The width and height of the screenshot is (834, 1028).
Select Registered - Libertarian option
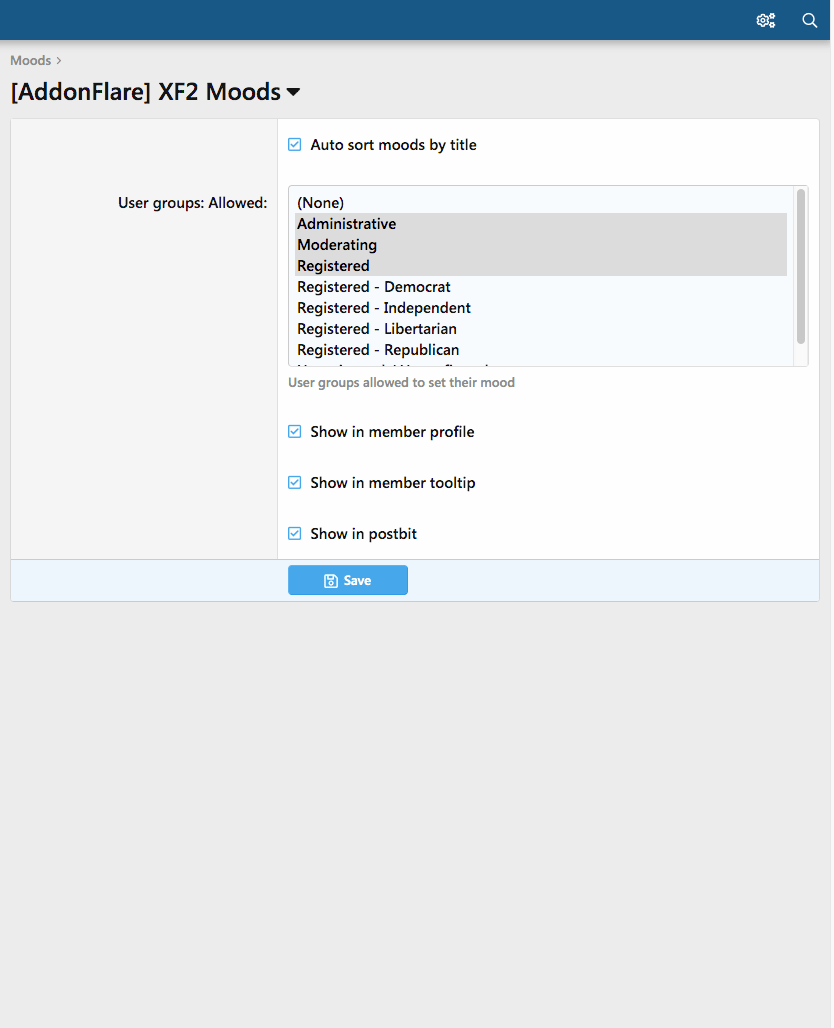[x=377, y=329]
